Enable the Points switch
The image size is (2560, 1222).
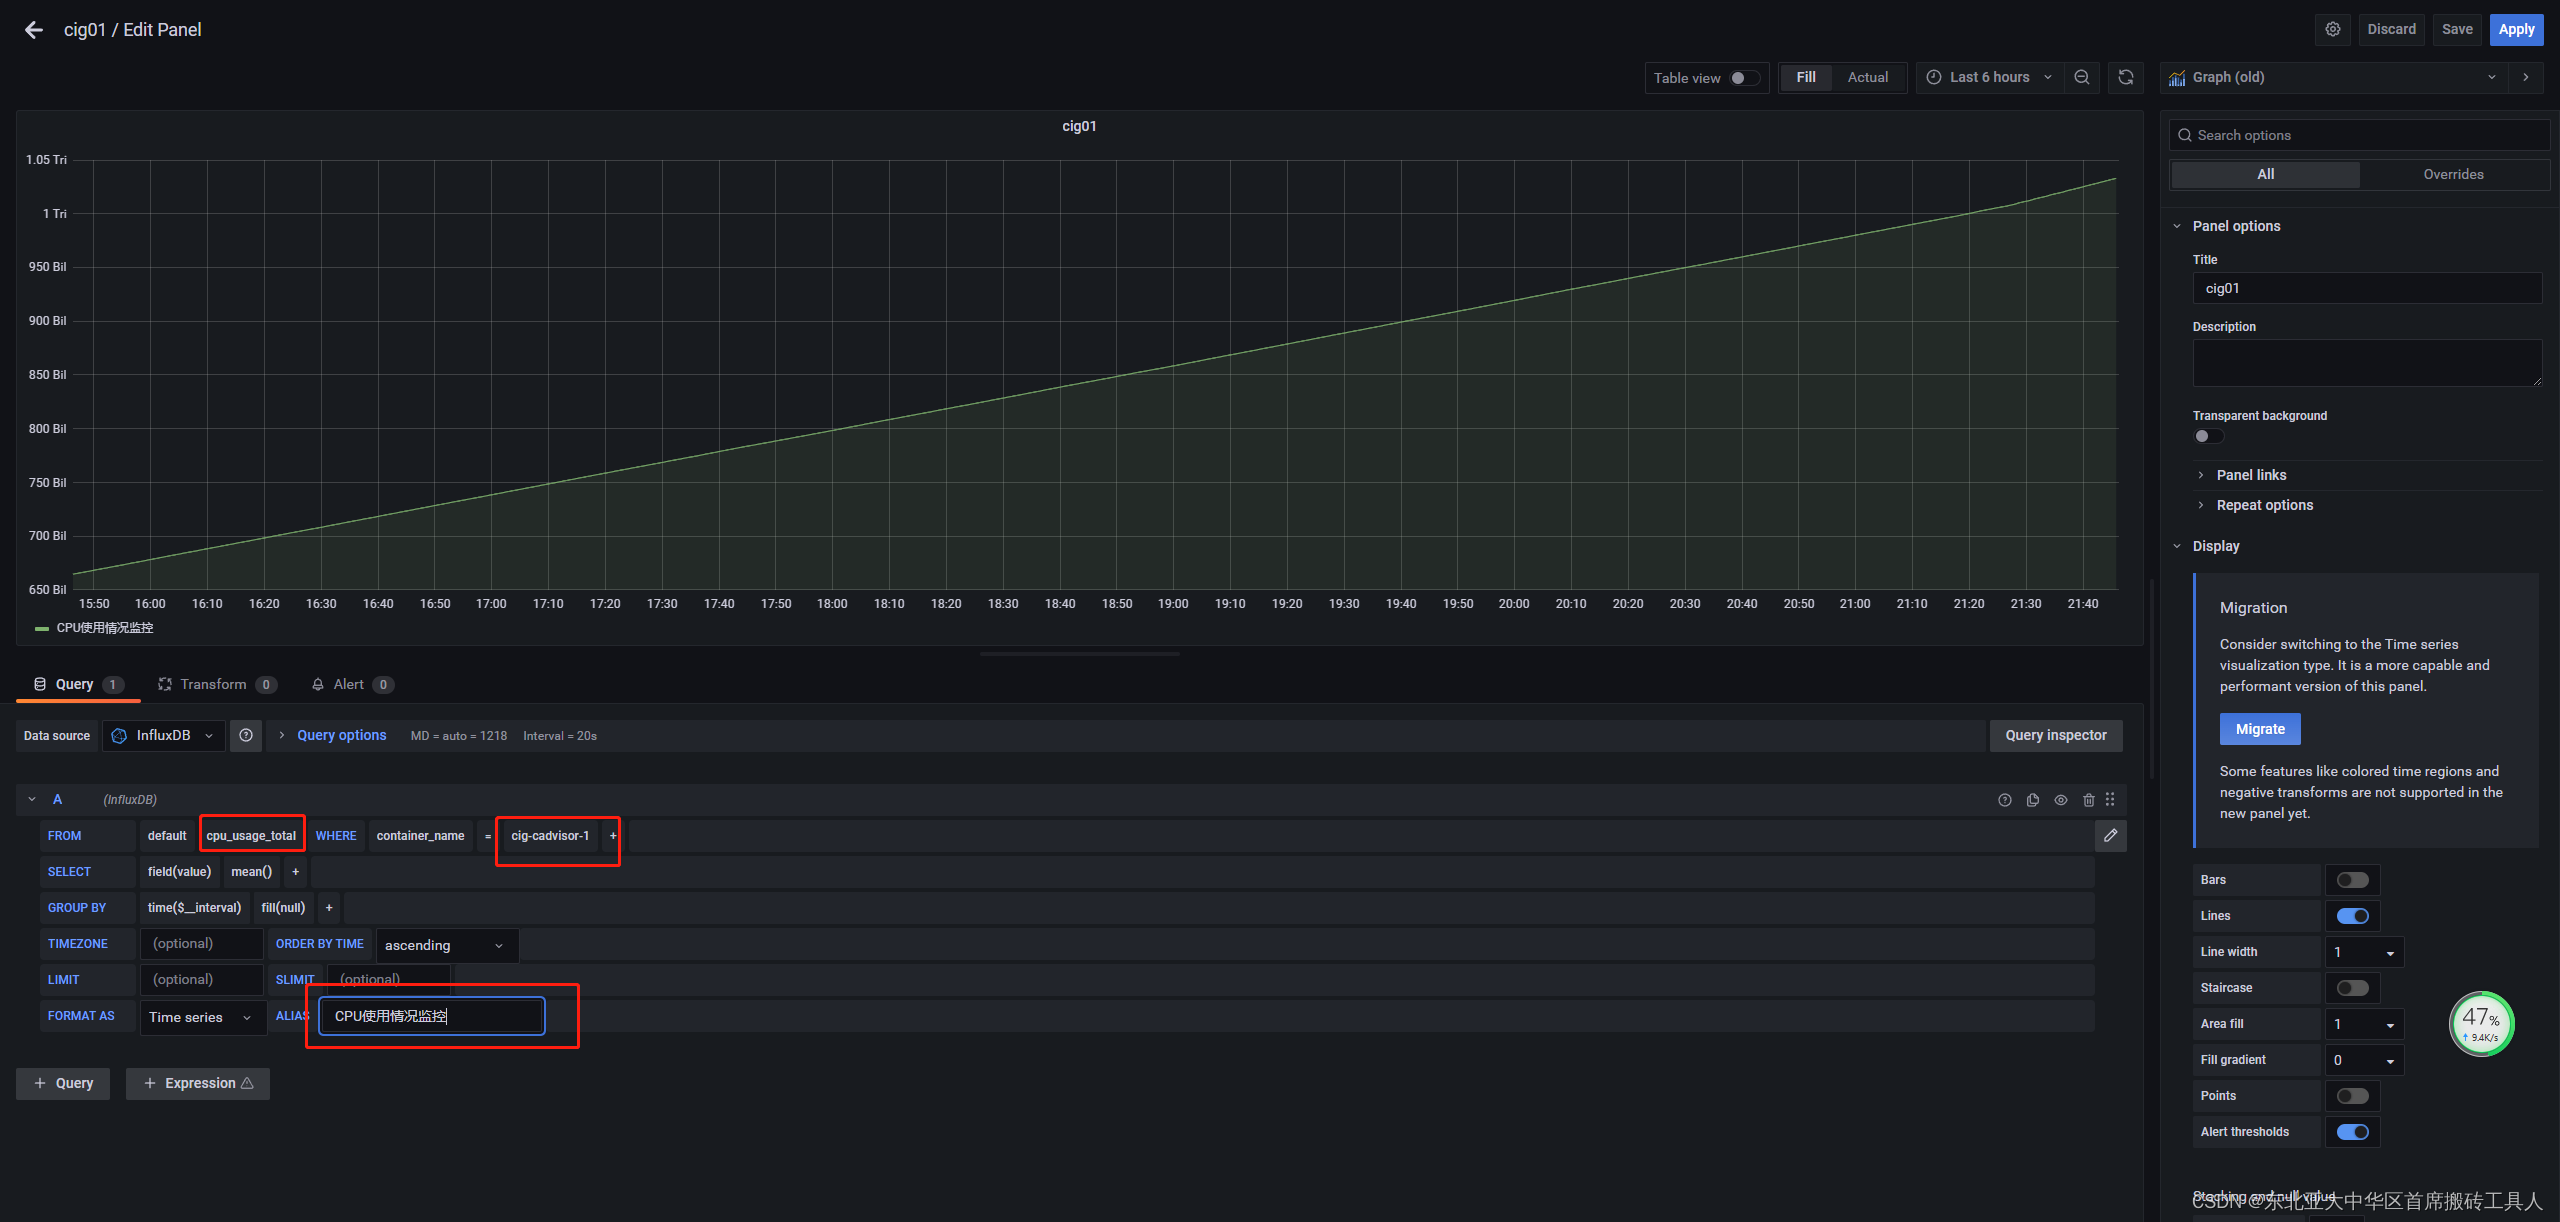pyautogui.click(x=2353, y=1096)
